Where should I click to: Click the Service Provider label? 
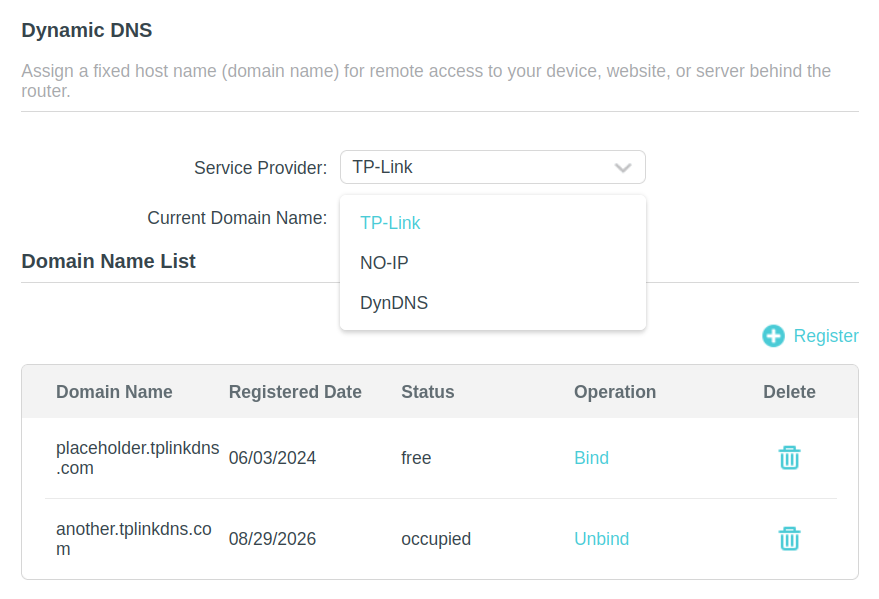click(261, 168)
